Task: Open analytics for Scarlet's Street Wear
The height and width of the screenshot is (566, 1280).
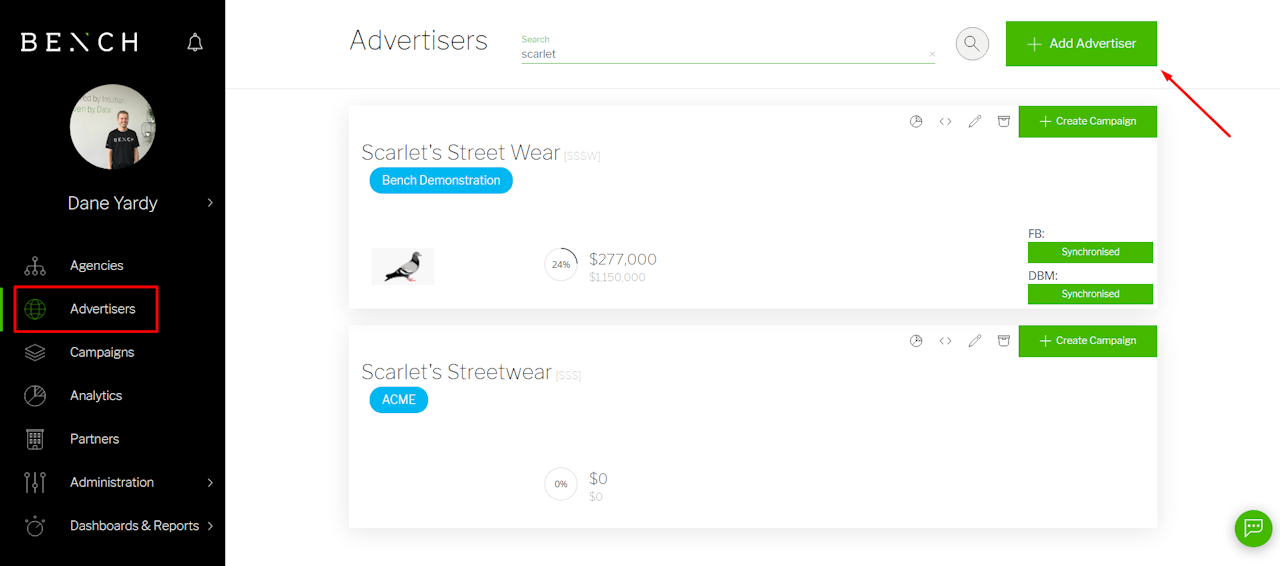Action: (916, 122)
